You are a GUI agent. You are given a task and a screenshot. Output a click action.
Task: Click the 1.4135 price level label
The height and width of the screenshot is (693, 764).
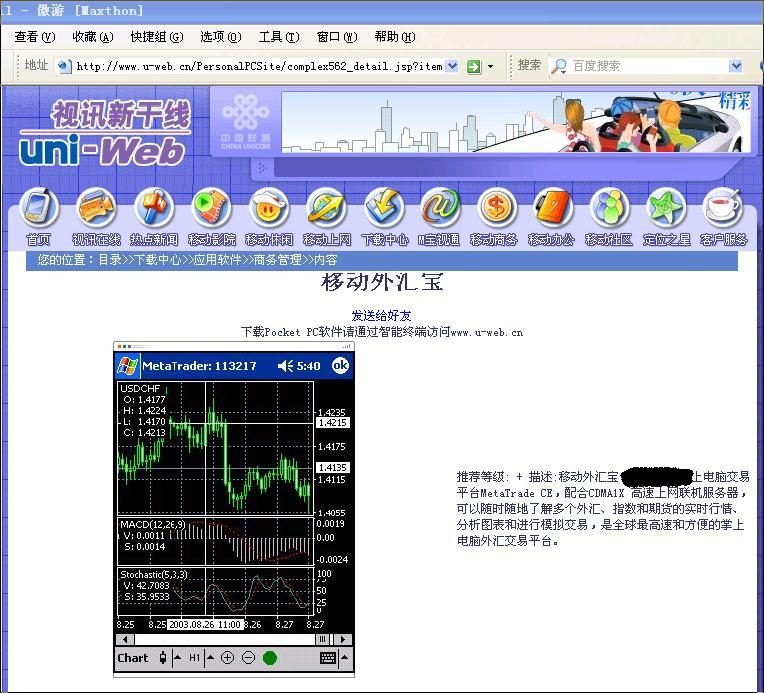(x=333, y=467)
